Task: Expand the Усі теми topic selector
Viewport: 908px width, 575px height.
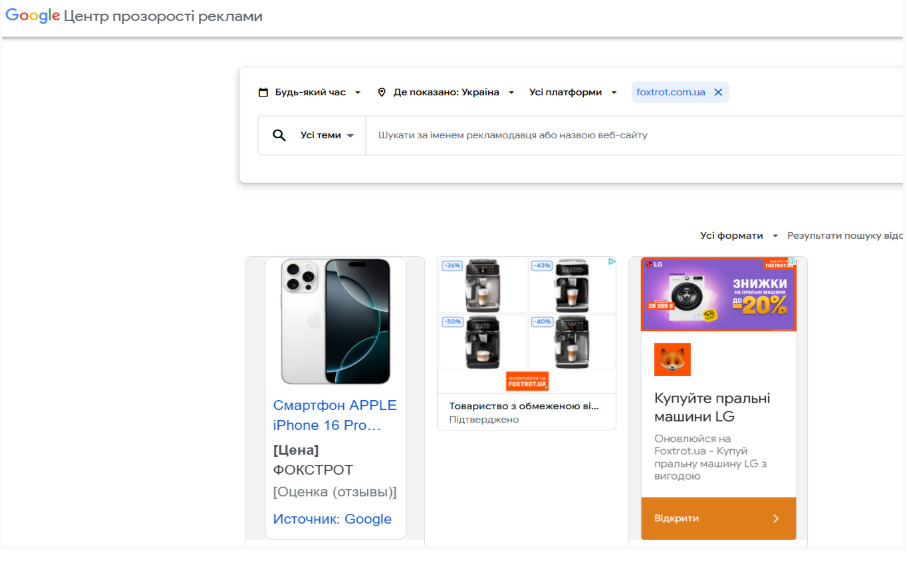Action: 327,135
